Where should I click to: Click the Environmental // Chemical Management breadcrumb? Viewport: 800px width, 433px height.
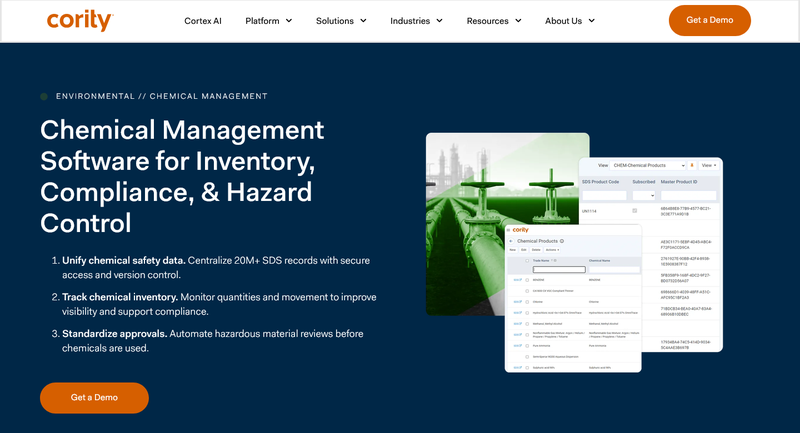point(161,96)
